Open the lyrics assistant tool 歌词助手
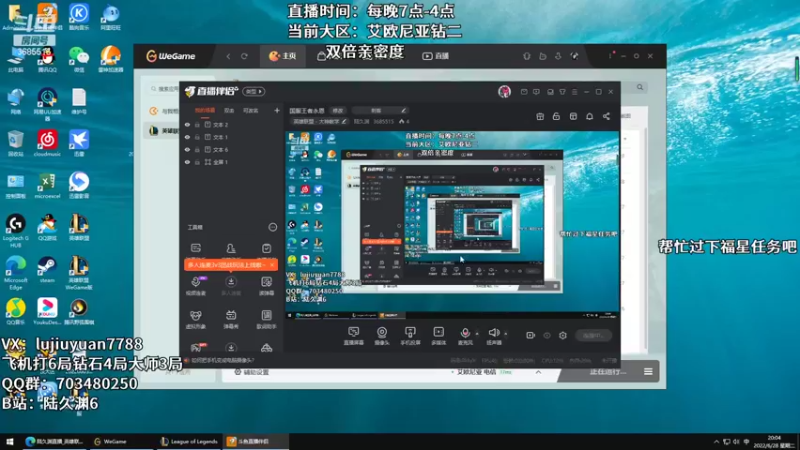Screen dimensions: 800x450 (x=266, y=319)
